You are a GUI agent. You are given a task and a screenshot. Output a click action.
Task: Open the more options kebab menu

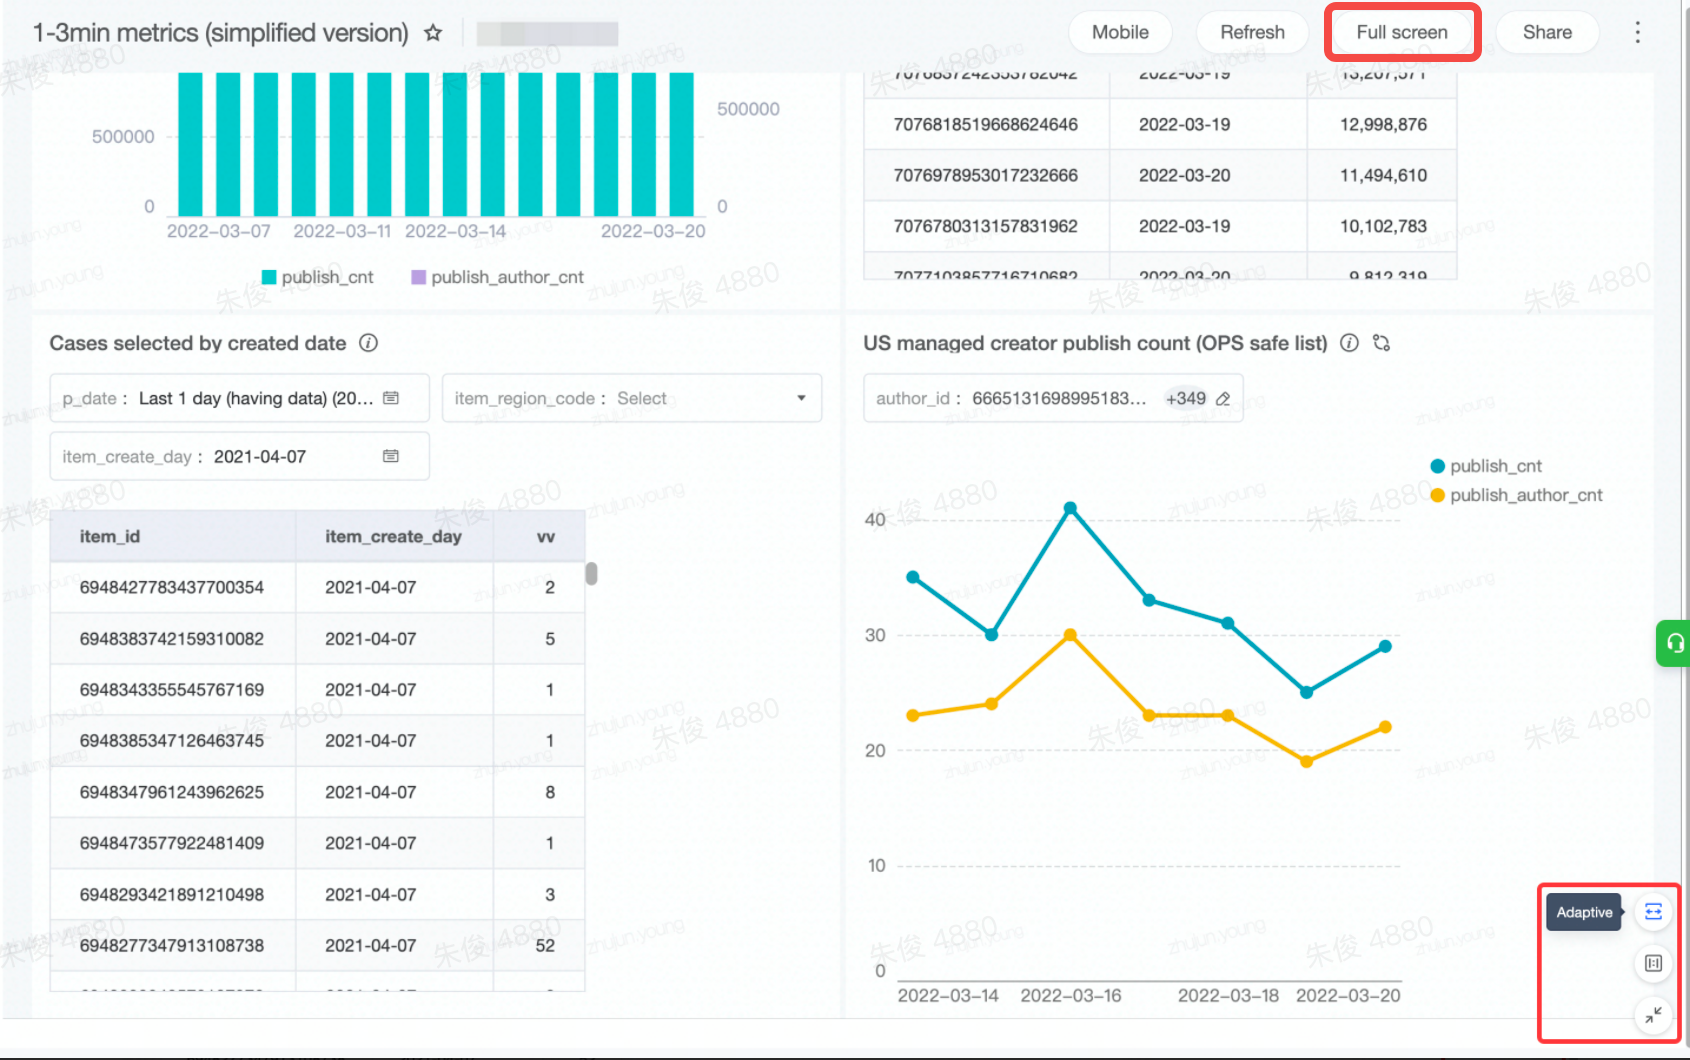tap(1637, 32)
